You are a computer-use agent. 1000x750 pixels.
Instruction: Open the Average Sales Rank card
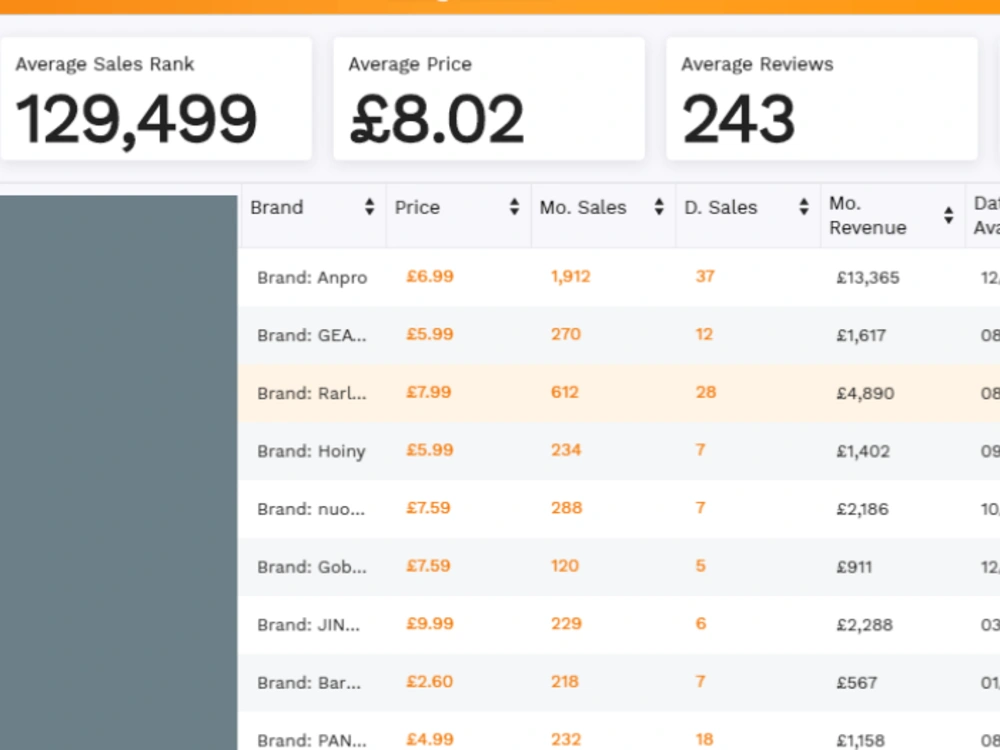click(x=156, y=98)
